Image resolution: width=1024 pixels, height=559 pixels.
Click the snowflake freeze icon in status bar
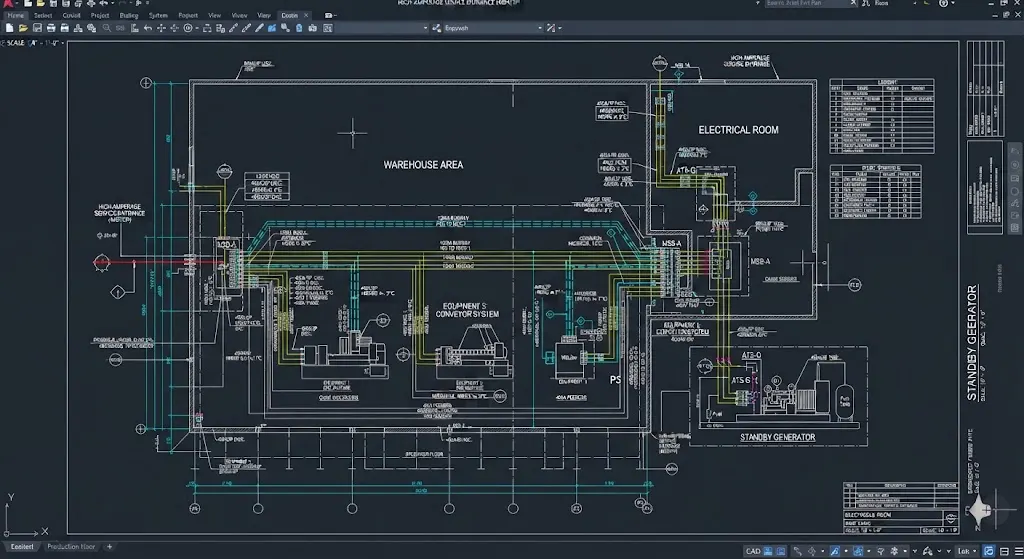[x=894, y=551]
